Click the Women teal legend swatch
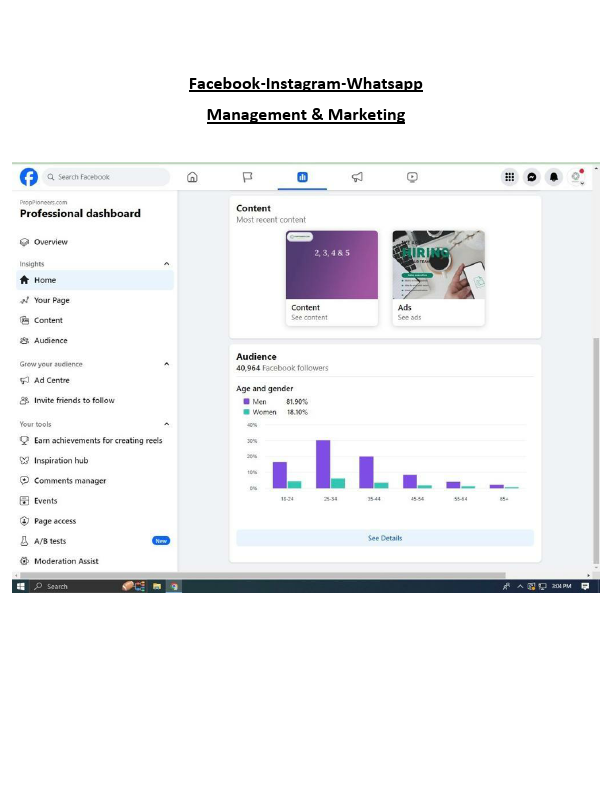 tap(246, 412)
